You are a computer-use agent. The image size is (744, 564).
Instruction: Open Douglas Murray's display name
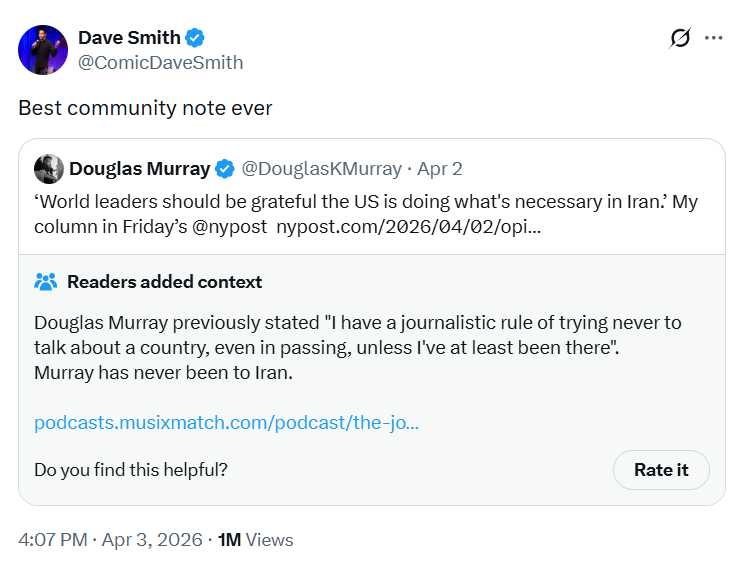coord(140,168)
